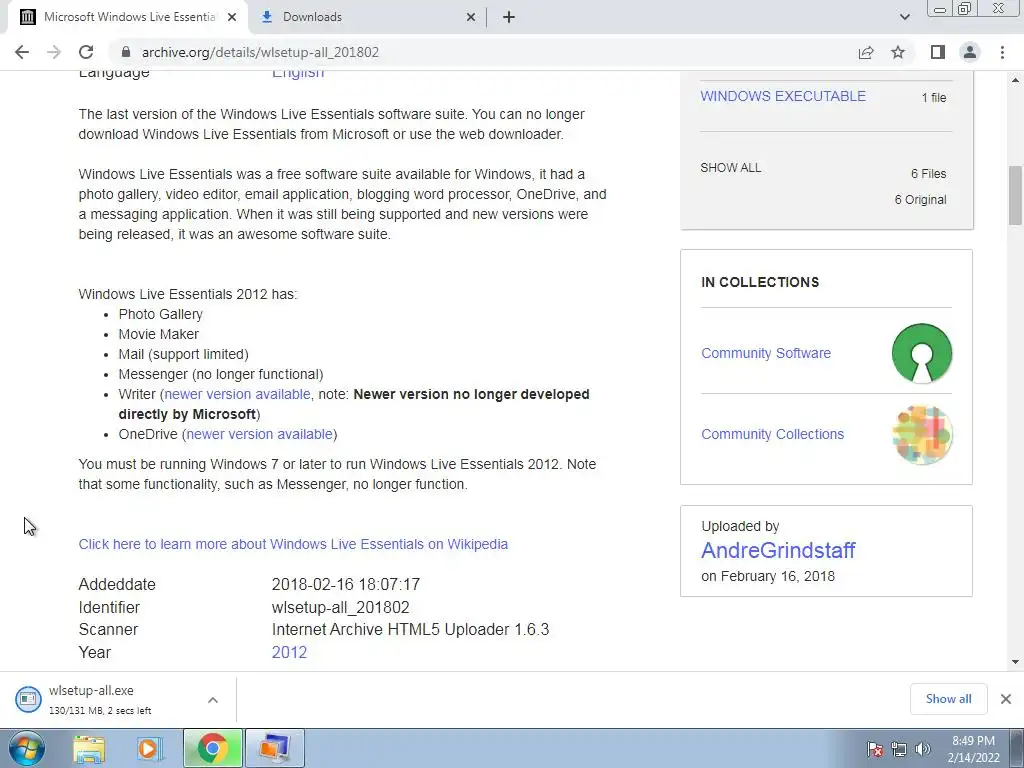The image size is (1024, 768).
Task: Click the page vertical scrollbar thumb
Action: [x=1015, y=195]
